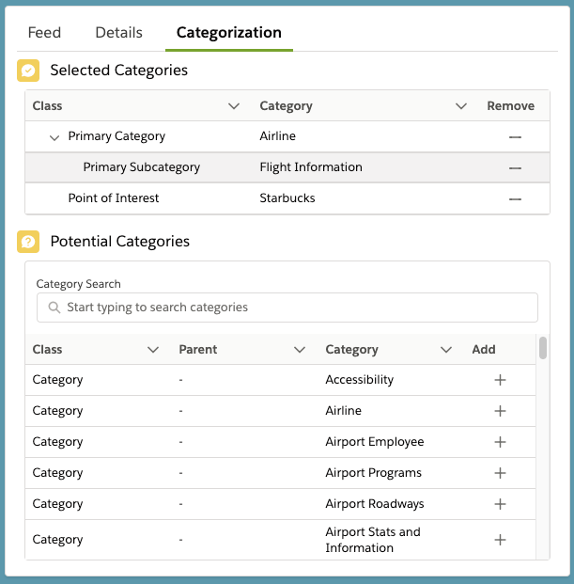Open Class column menu in Selected Categories

point(234,106)
